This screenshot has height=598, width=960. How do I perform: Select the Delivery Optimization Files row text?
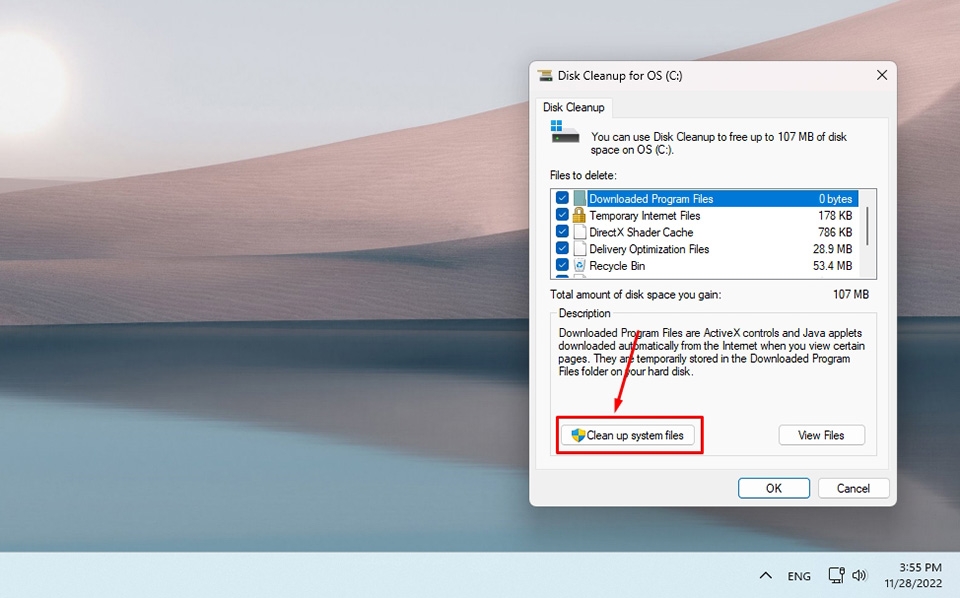coord(649,249)
